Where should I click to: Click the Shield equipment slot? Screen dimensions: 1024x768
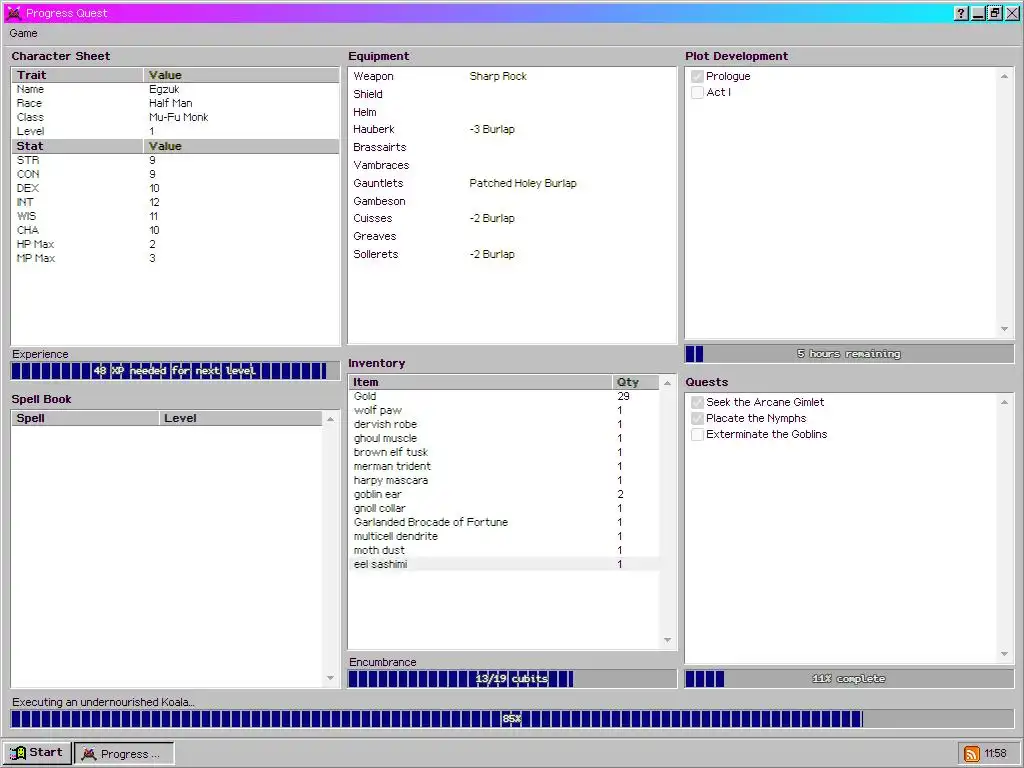(x=368, y=94)
